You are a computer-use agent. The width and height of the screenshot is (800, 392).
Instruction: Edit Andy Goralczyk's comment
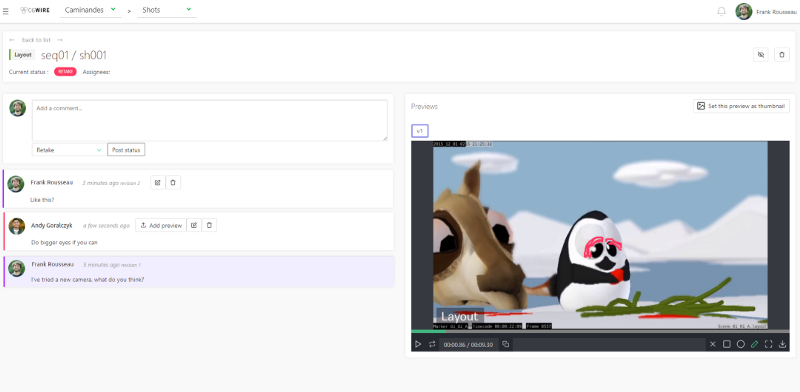(194, 225)
